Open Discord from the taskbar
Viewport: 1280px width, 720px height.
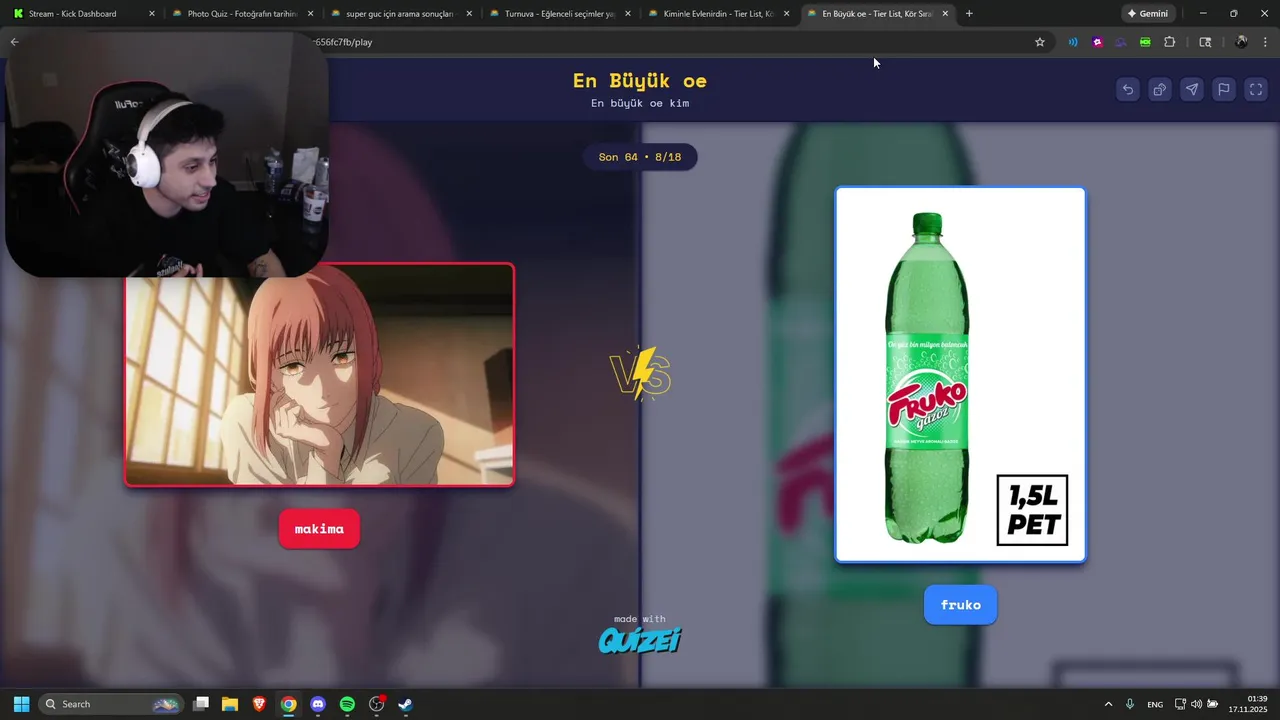[318, 704]
